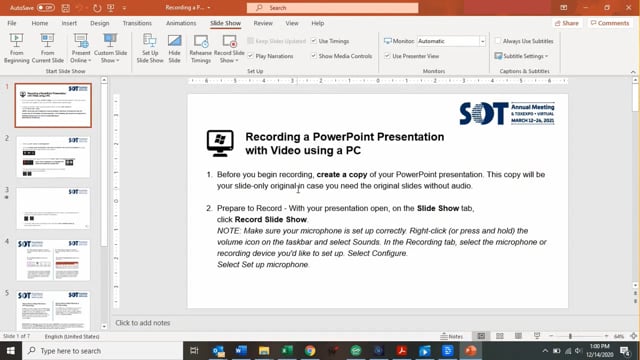
Task: Open Set Up Slide Show dialog
Action: click(150, 48)
